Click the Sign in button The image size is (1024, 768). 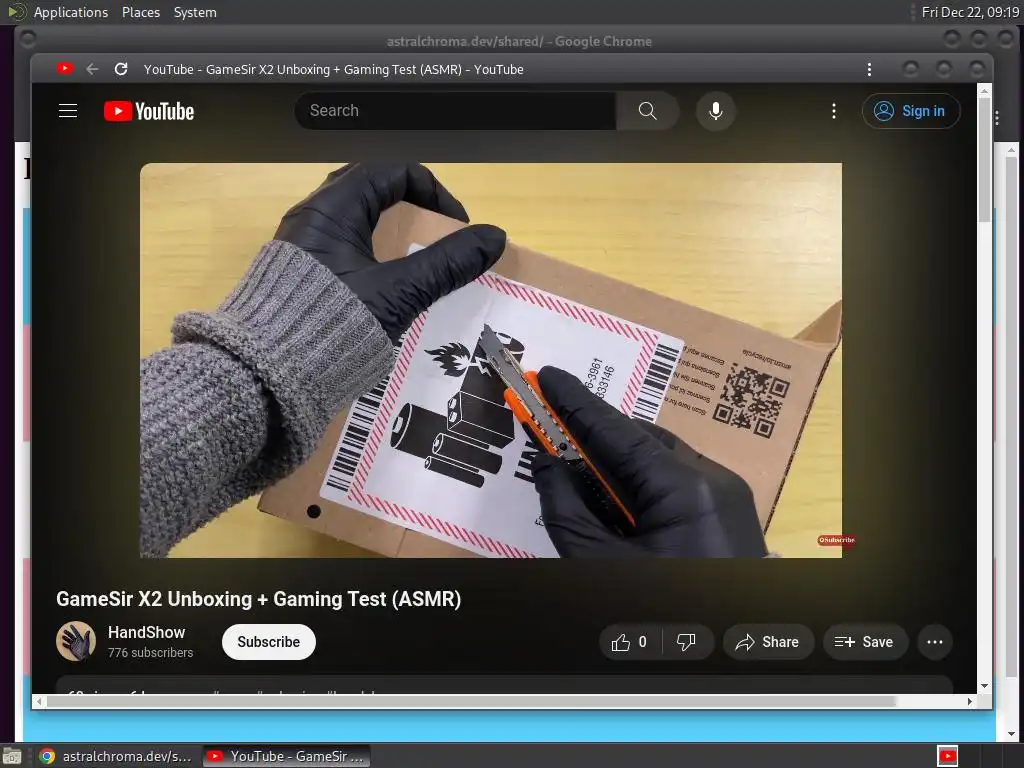[911, 111]
